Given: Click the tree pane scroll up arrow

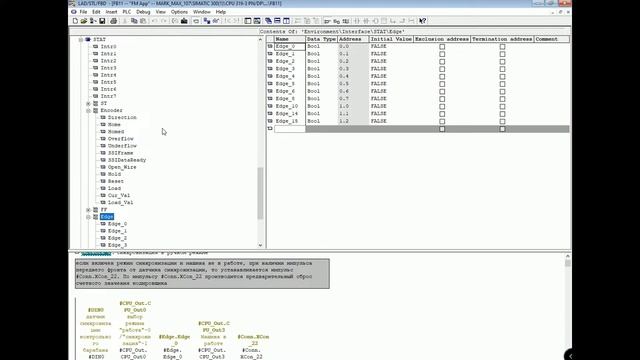Looking at the screenshot, I should point(260,39).
